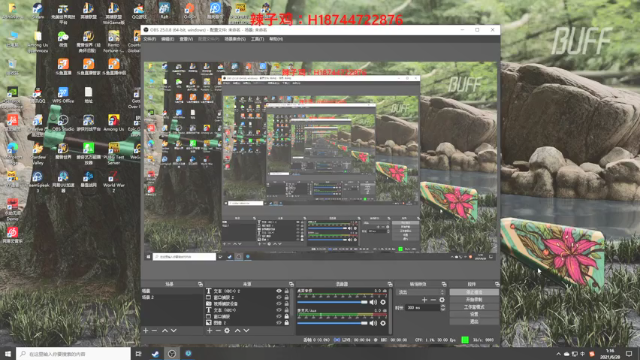Select Among Us desktop shortcut

114,122
